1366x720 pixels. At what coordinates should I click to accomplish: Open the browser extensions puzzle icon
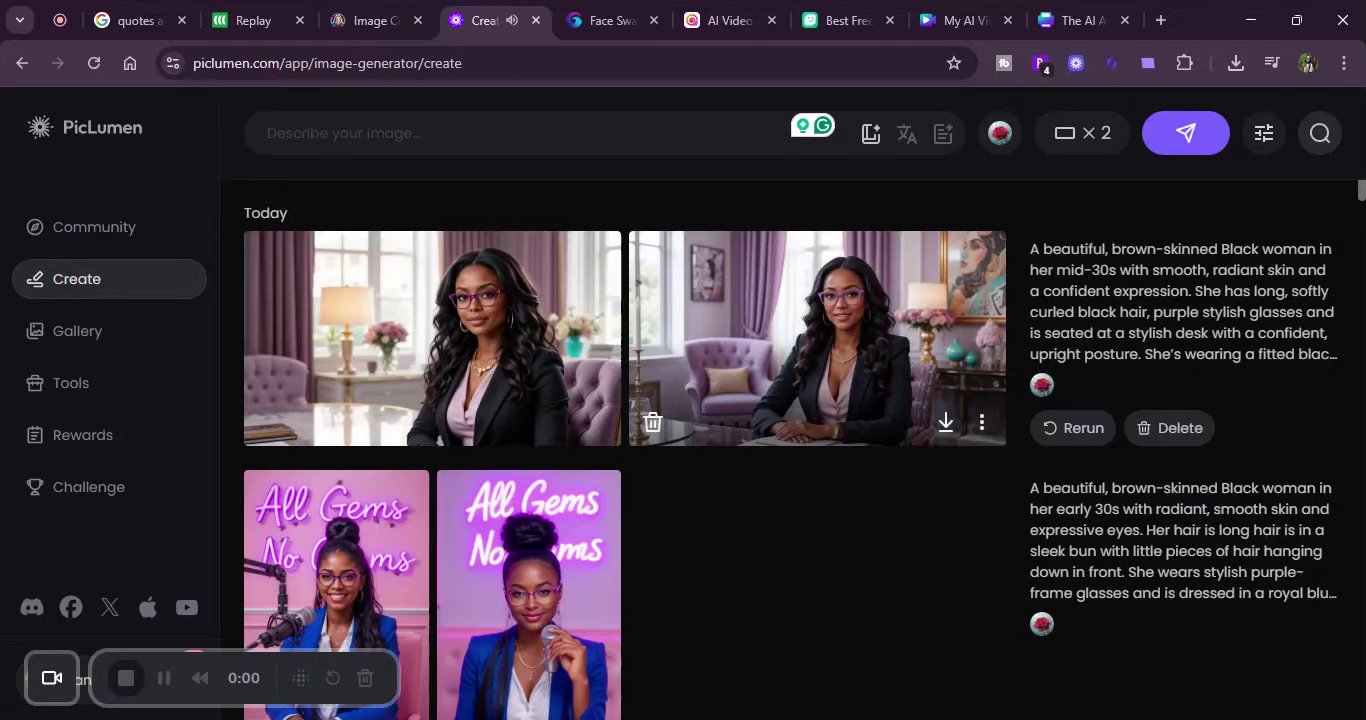(1184, 63)
